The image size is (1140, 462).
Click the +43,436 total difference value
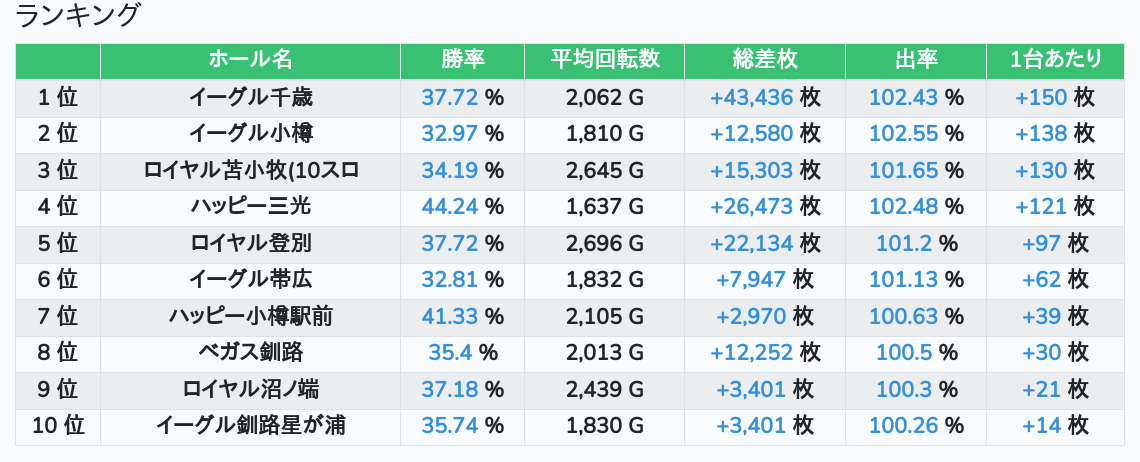[x=752, y=97]
